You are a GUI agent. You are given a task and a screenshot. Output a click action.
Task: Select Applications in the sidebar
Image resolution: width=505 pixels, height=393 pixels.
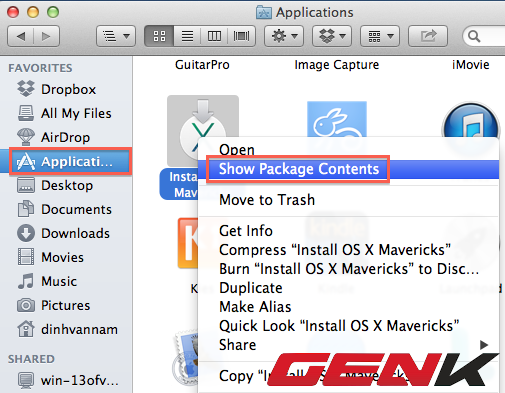coord(66,161)
